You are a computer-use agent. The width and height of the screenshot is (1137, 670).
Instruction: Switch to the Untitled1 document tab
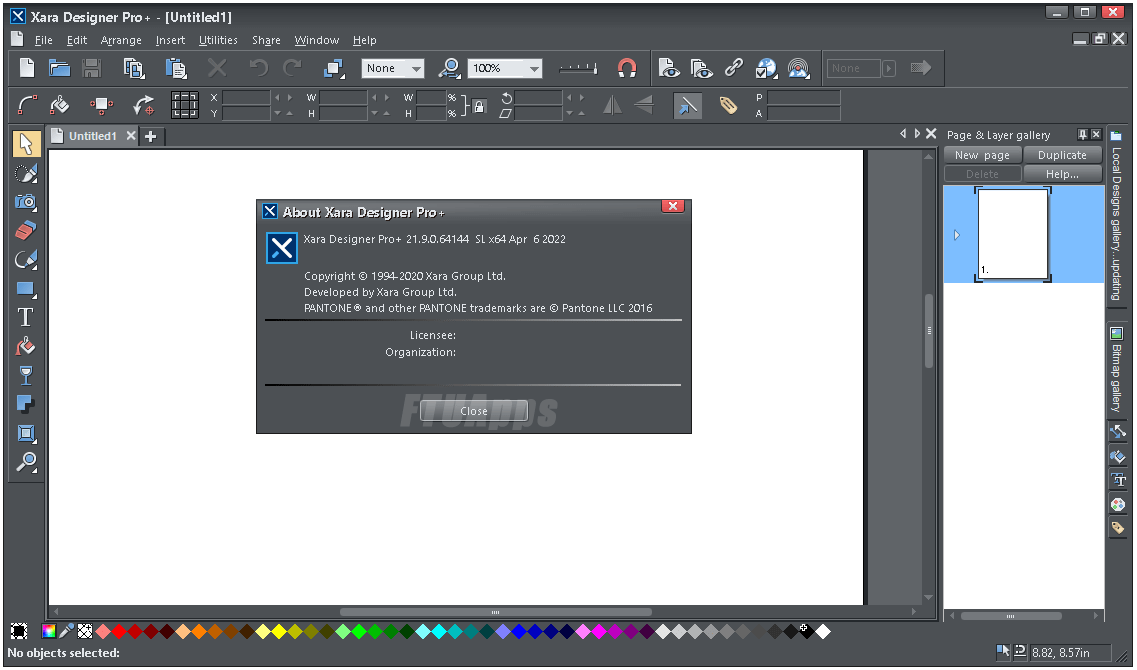92,136
